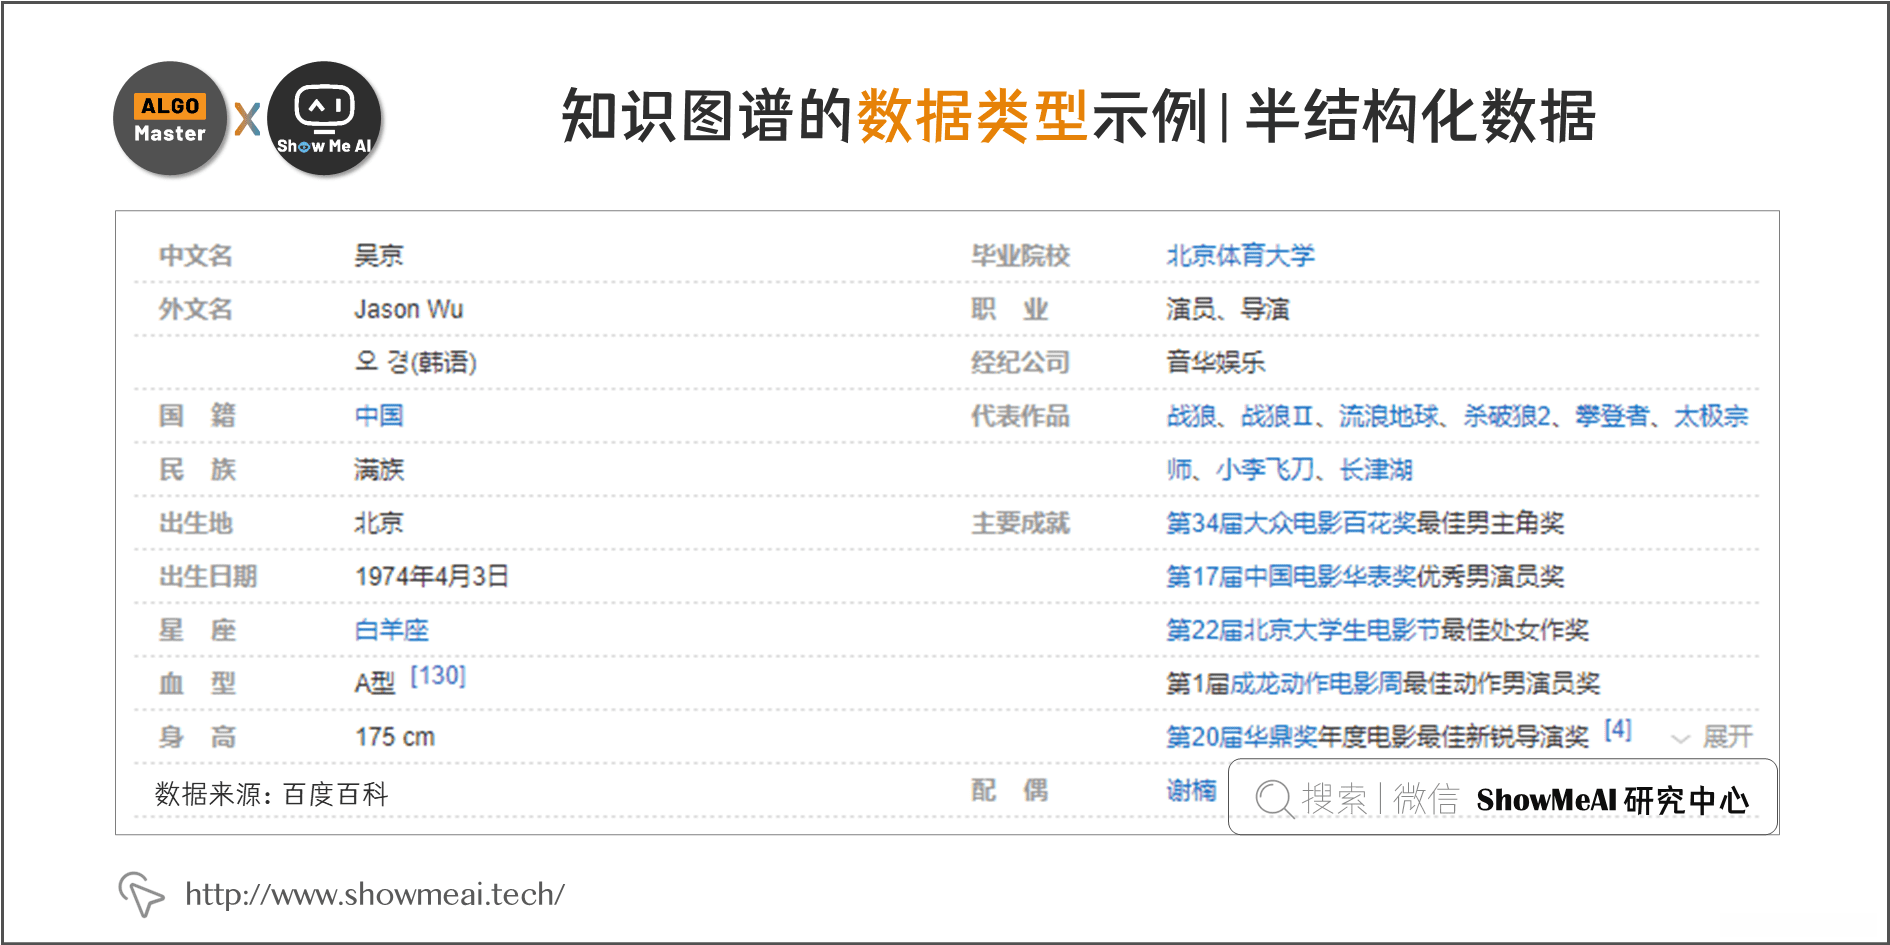Open the 第34届大众电影百花奖 award link

click(x=1291, y=523)
